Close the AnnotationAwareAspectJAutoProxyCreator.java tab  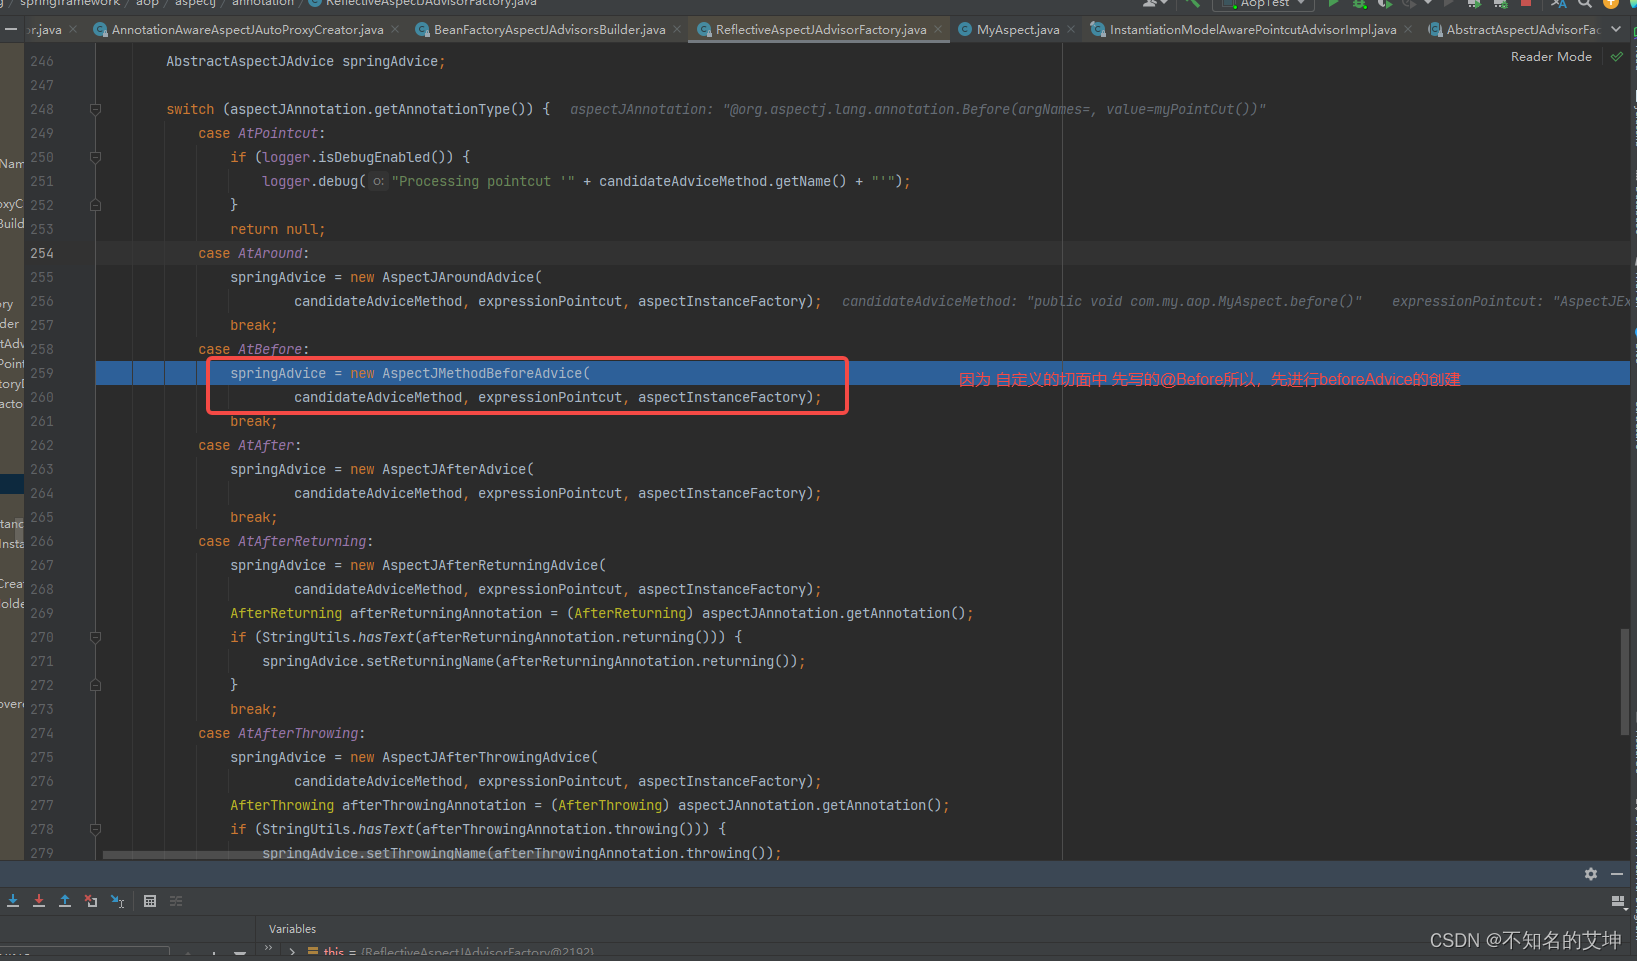click(395, 30)
